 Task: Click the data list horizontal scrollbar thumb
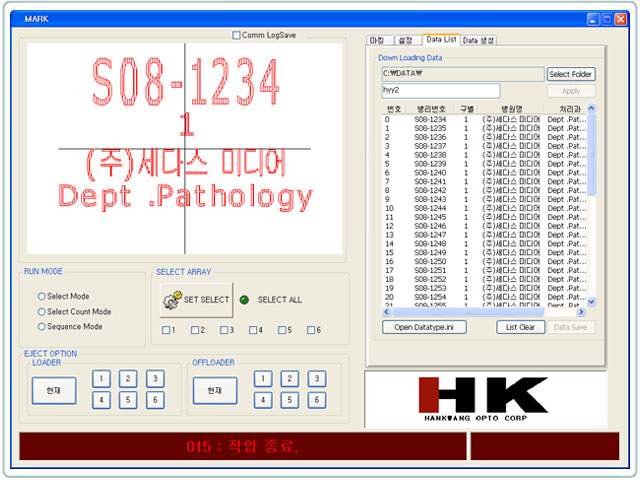tap(468, 312)
